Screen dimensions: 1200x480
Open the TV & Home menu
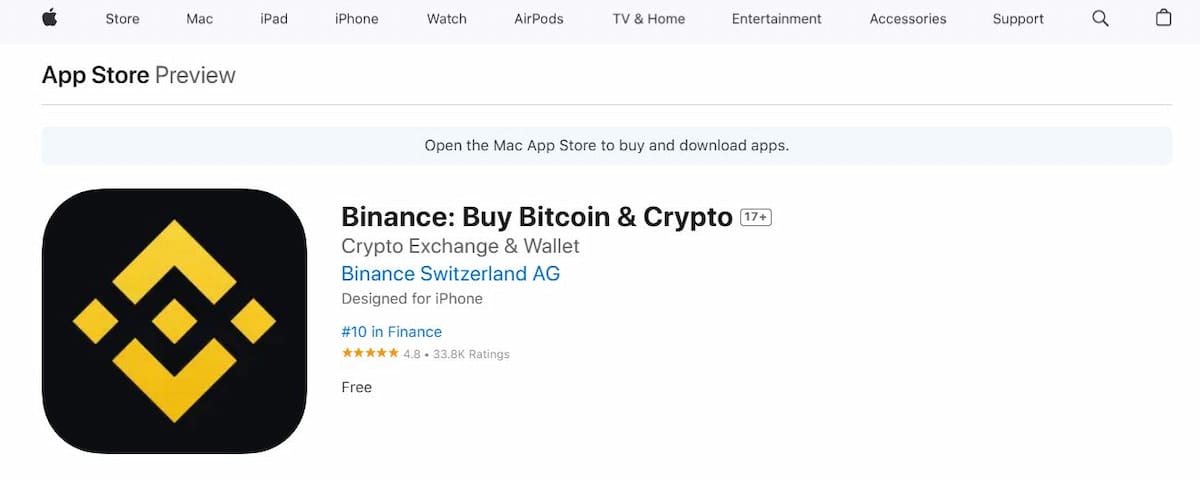(648, 19)
